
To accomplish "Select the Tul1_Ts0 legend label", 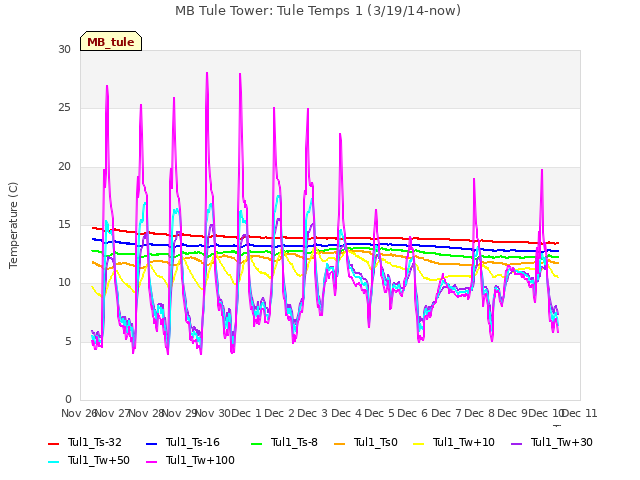I will pos(376,442).
